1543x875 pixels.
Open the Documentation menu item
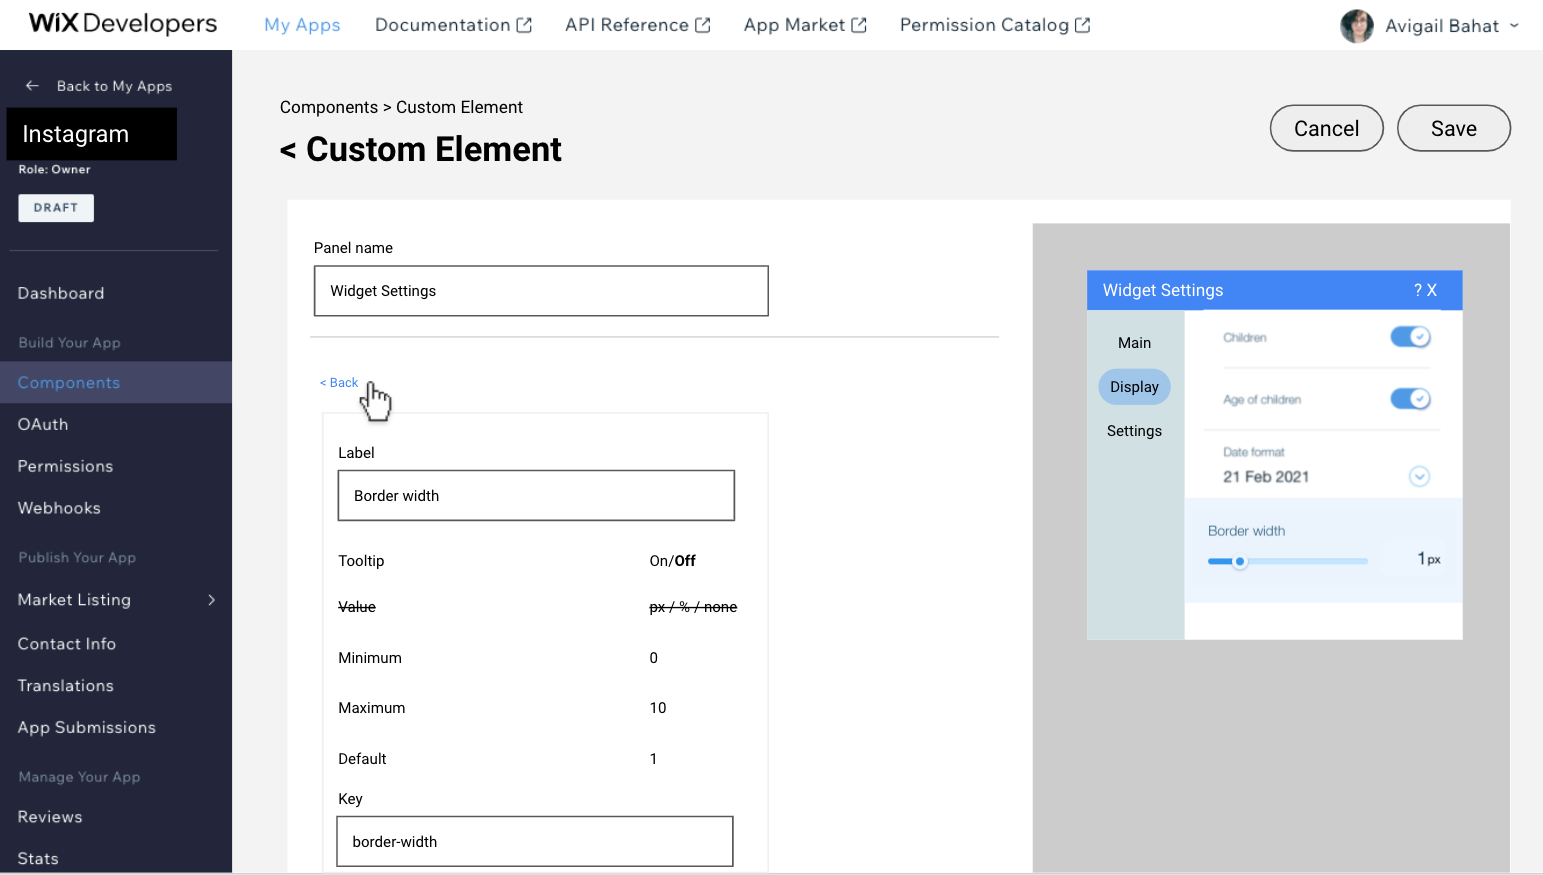click(x=442, y=25)
